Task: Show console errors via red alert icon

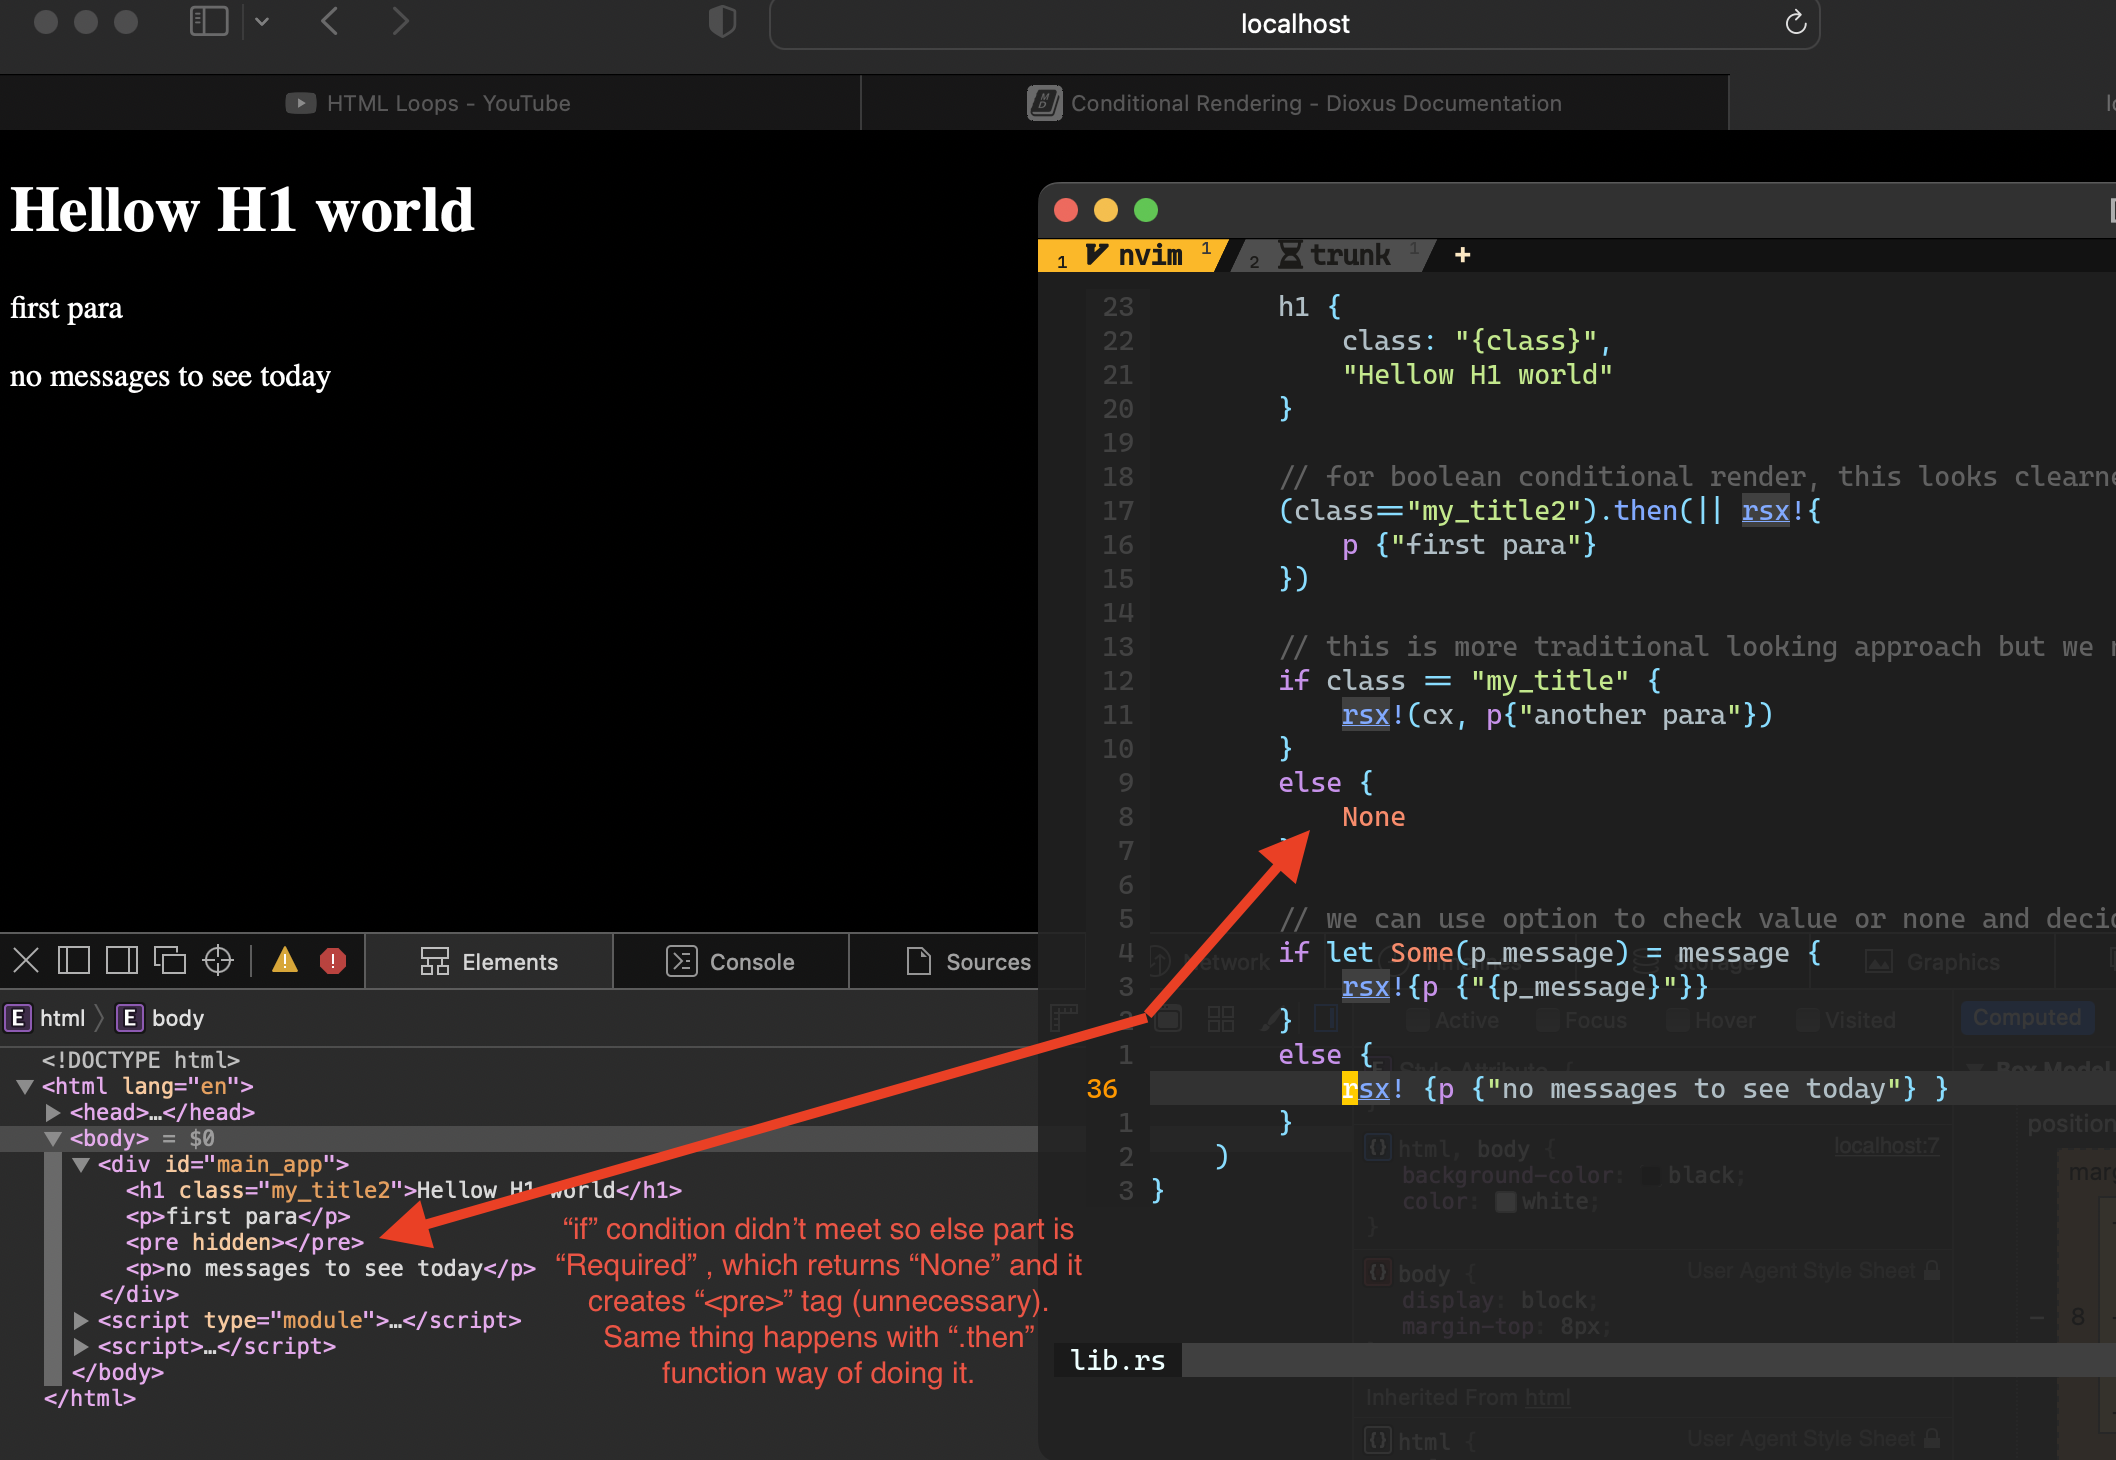Action: (333, 961)
